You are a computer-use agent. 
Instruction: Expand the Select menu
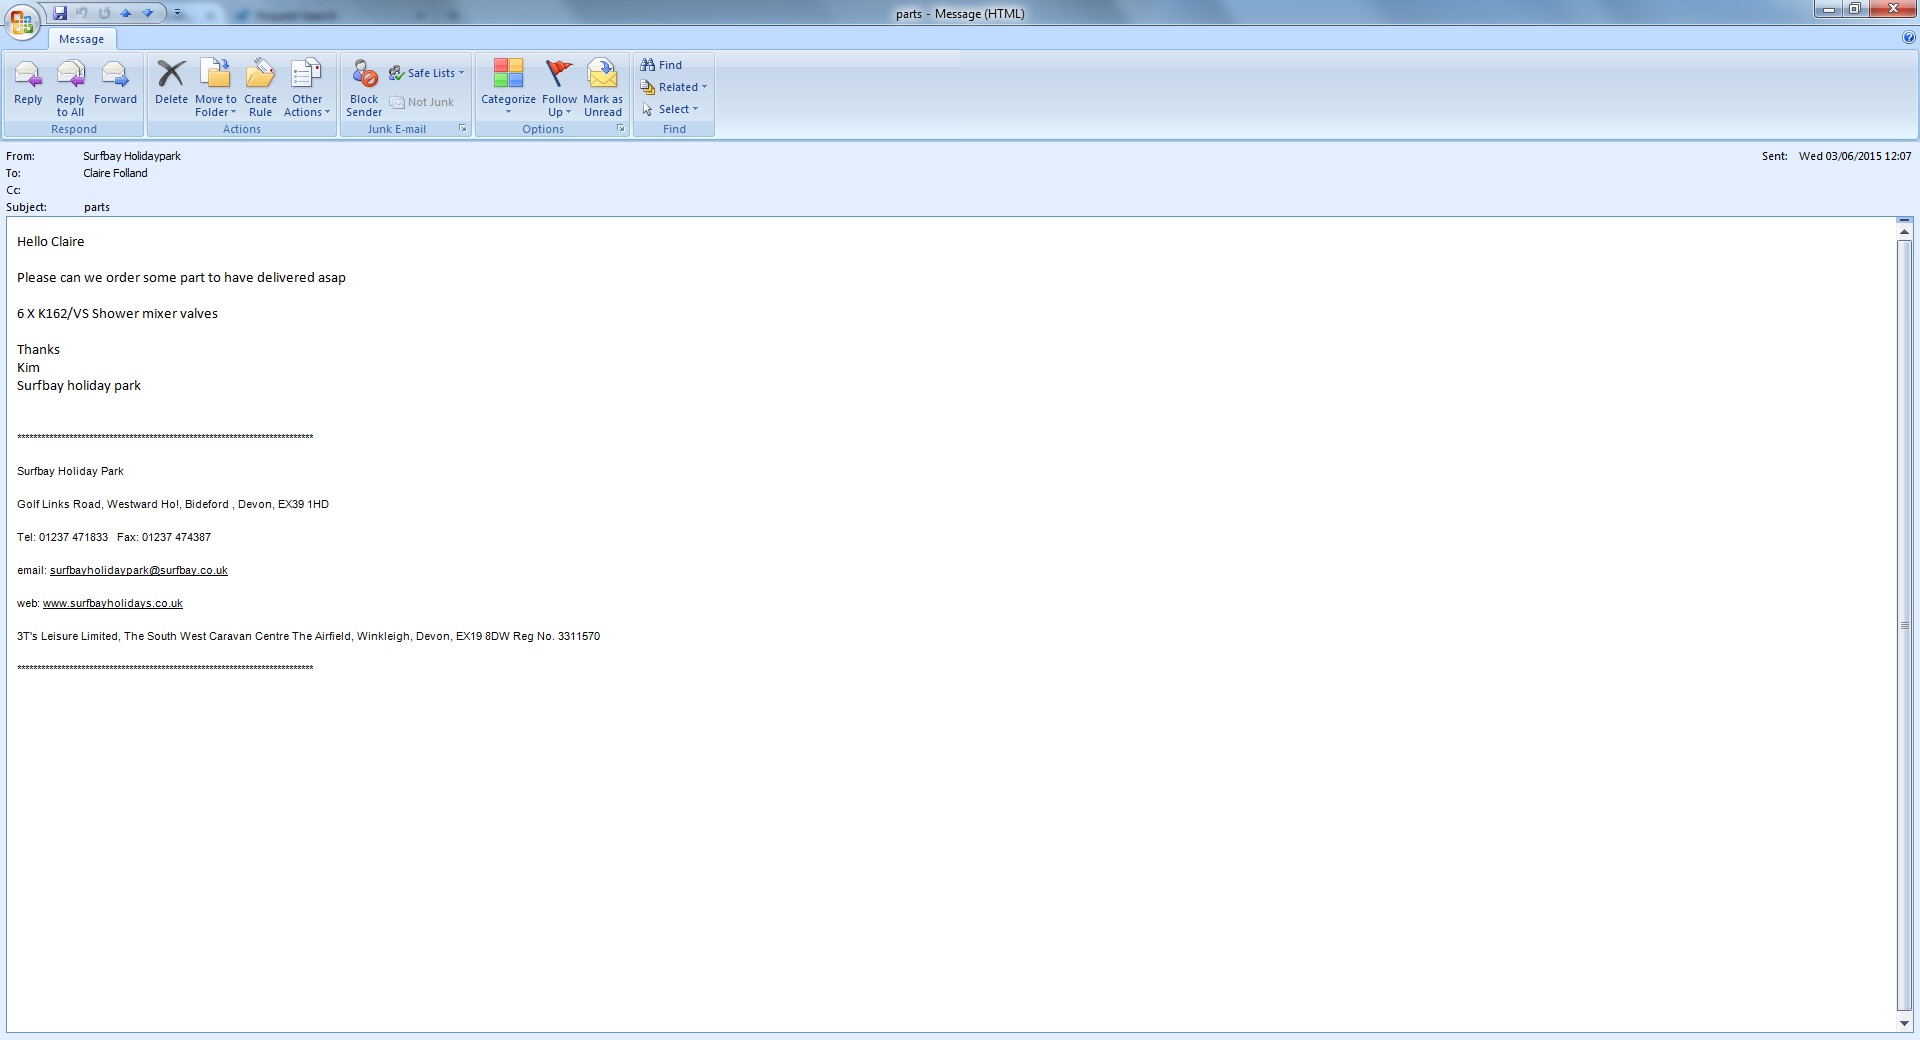pyautogui.click(x=670, y=109)
